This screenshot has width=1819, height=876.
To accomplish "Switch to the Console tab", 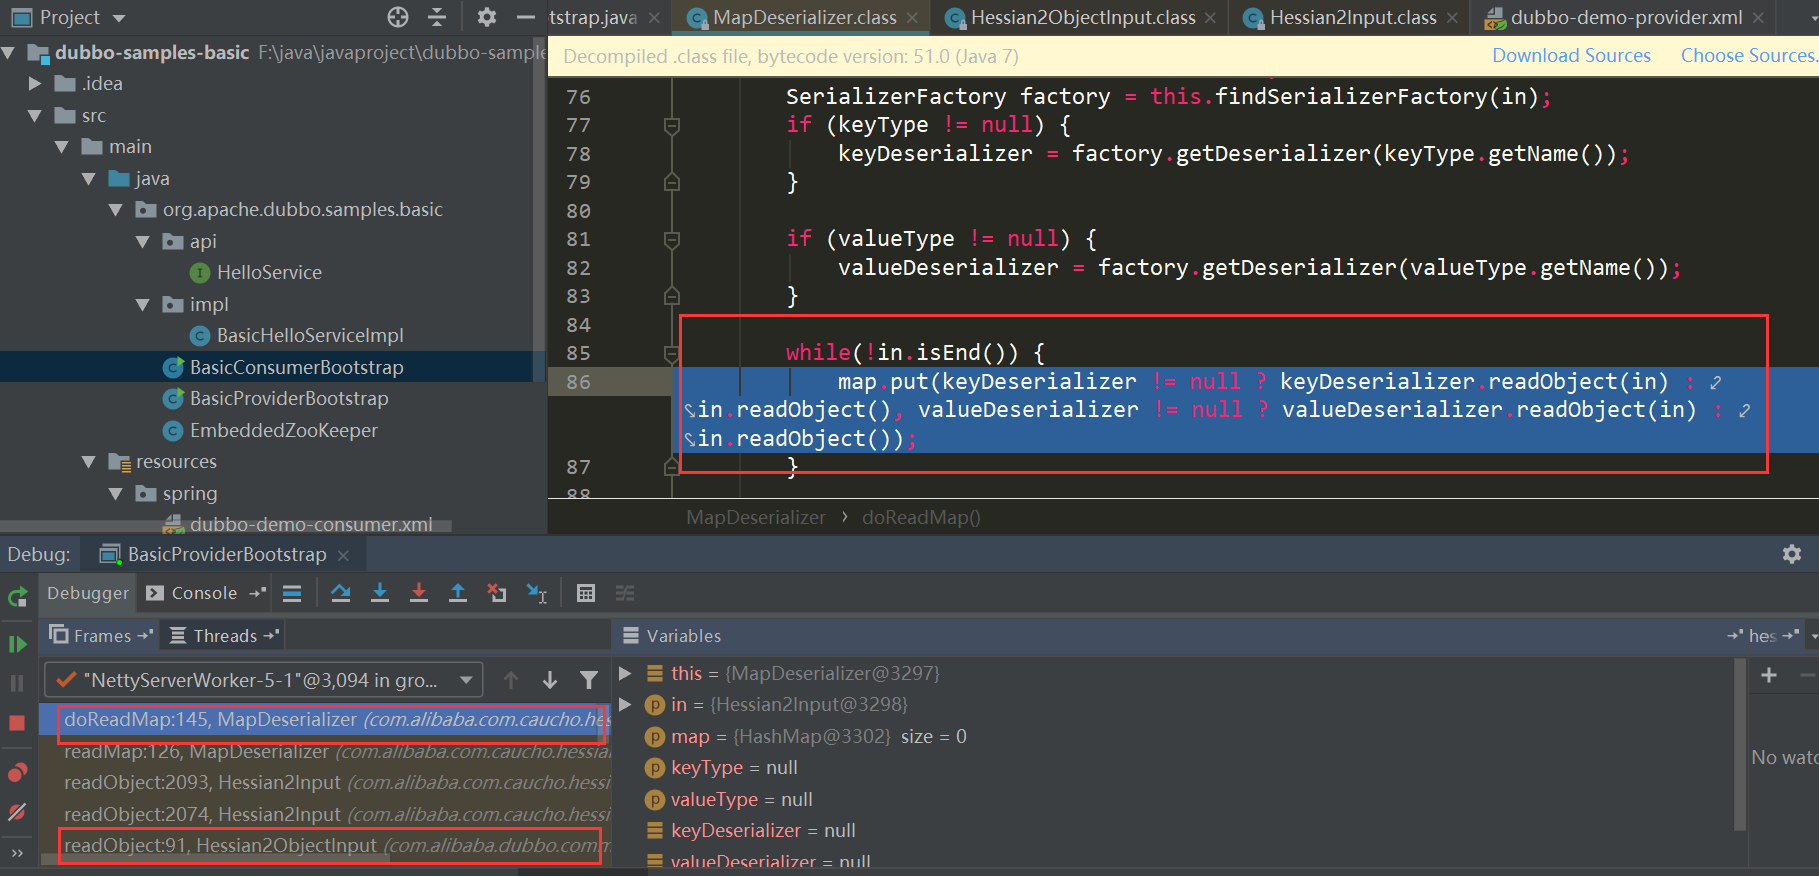I will tap(203, 593).
